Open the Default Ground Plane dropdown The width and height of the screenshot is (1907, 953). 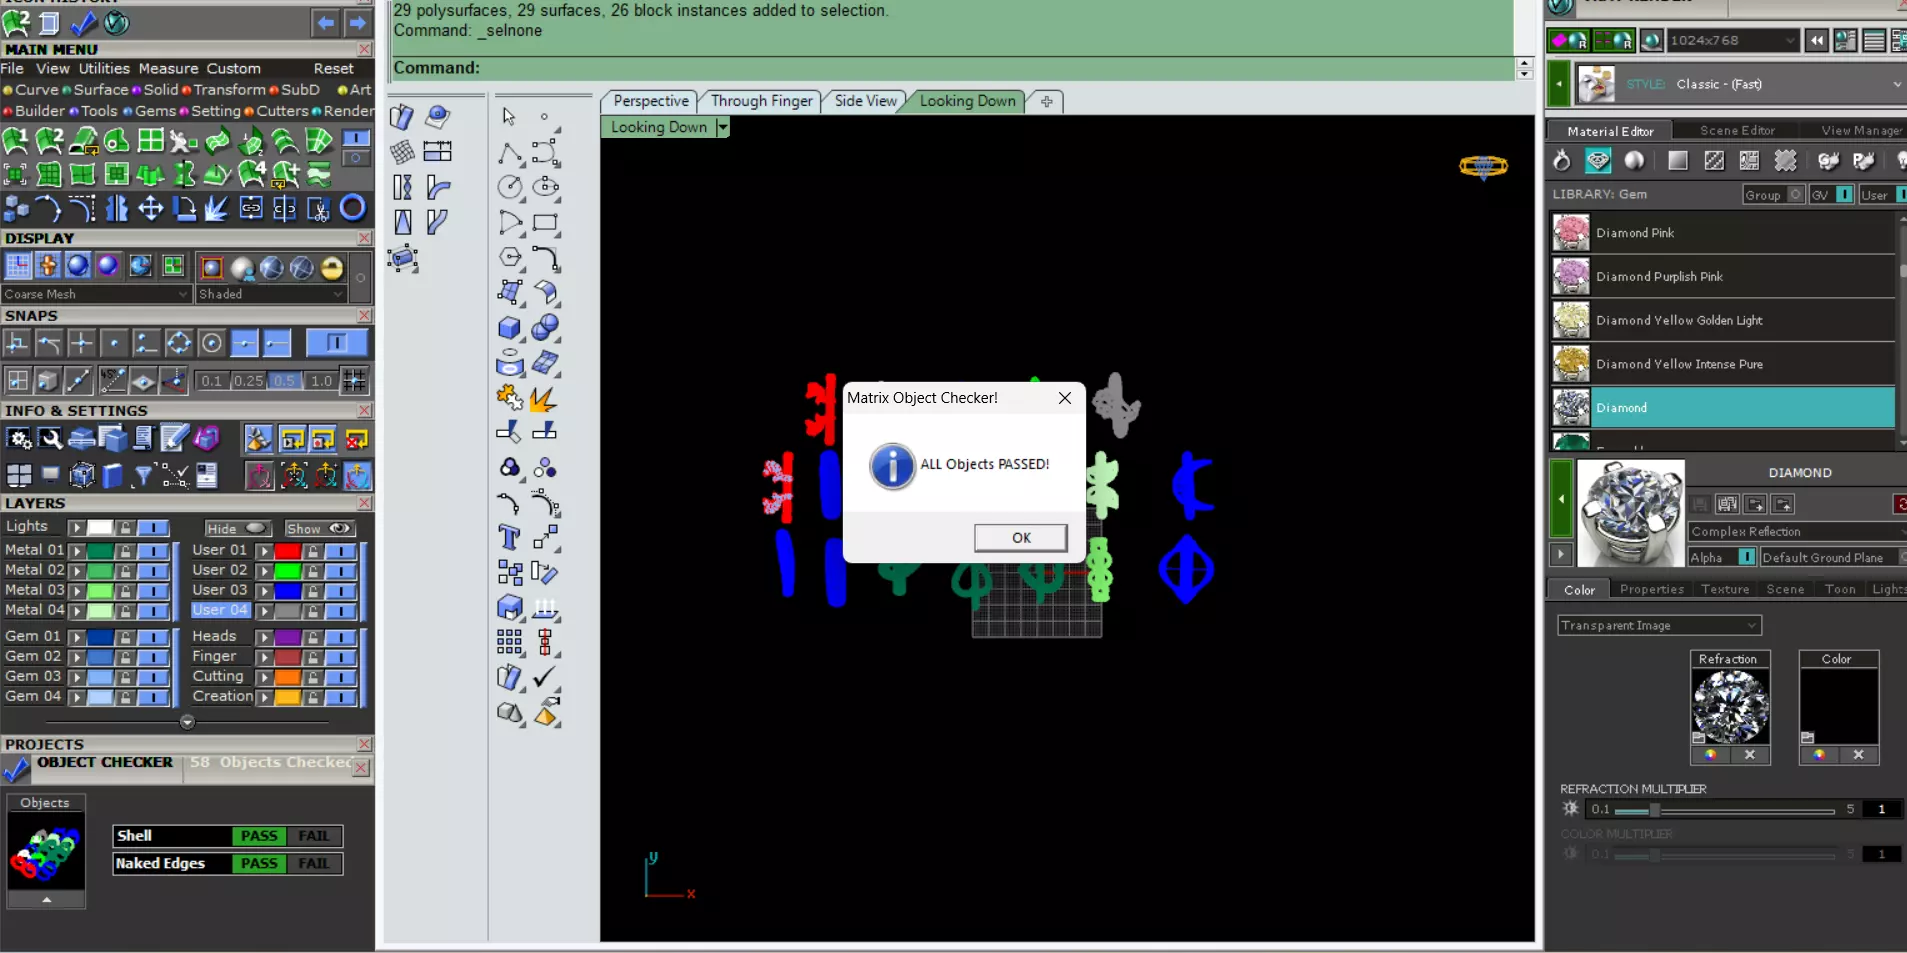pyautogui.click(x=1833, y=558)
